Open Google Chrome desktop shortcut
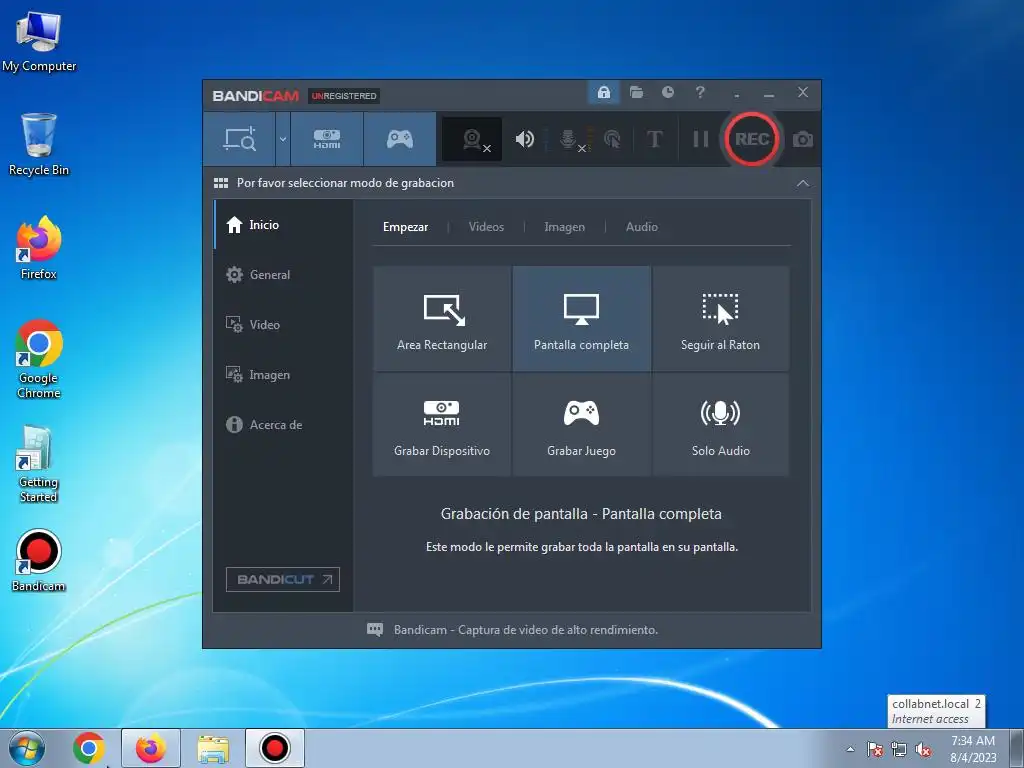Viewport: 1024px width, 768px height. click(39, 359)
